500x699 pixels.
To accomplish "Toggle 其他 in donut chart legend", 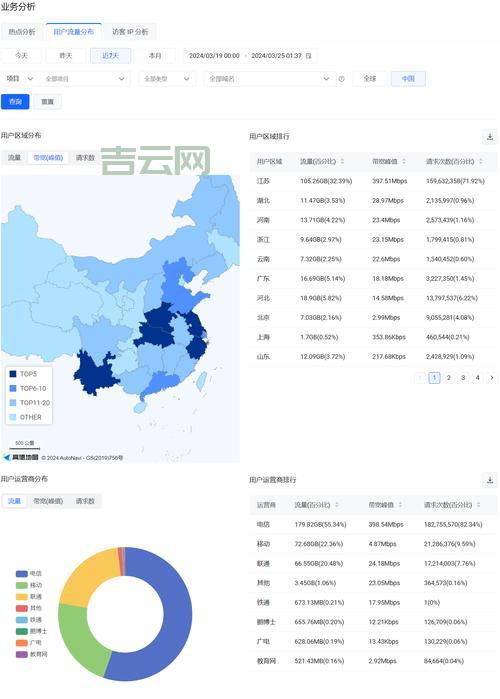I will point(29,608).
